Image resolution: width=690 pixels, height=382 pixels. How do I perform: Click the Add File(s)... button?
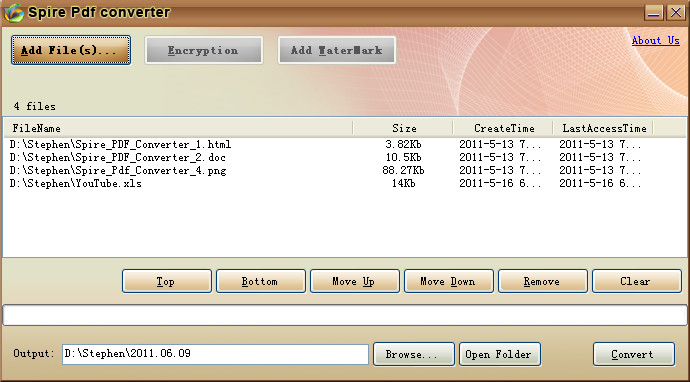pos(71,50)
